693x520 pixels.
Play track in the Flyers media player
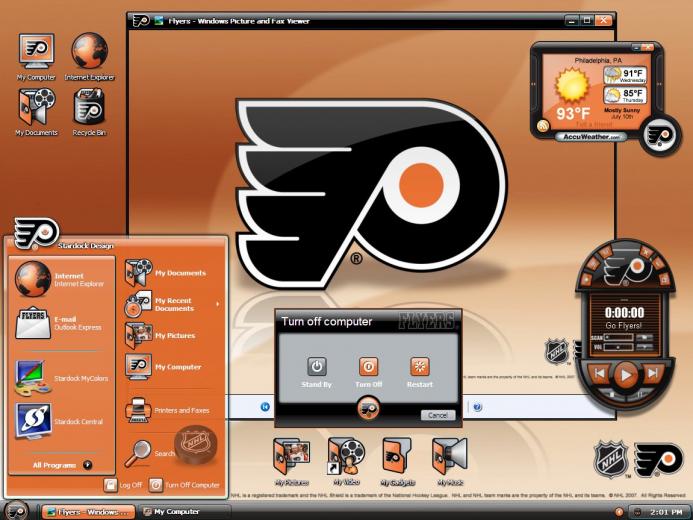[625, 375]
